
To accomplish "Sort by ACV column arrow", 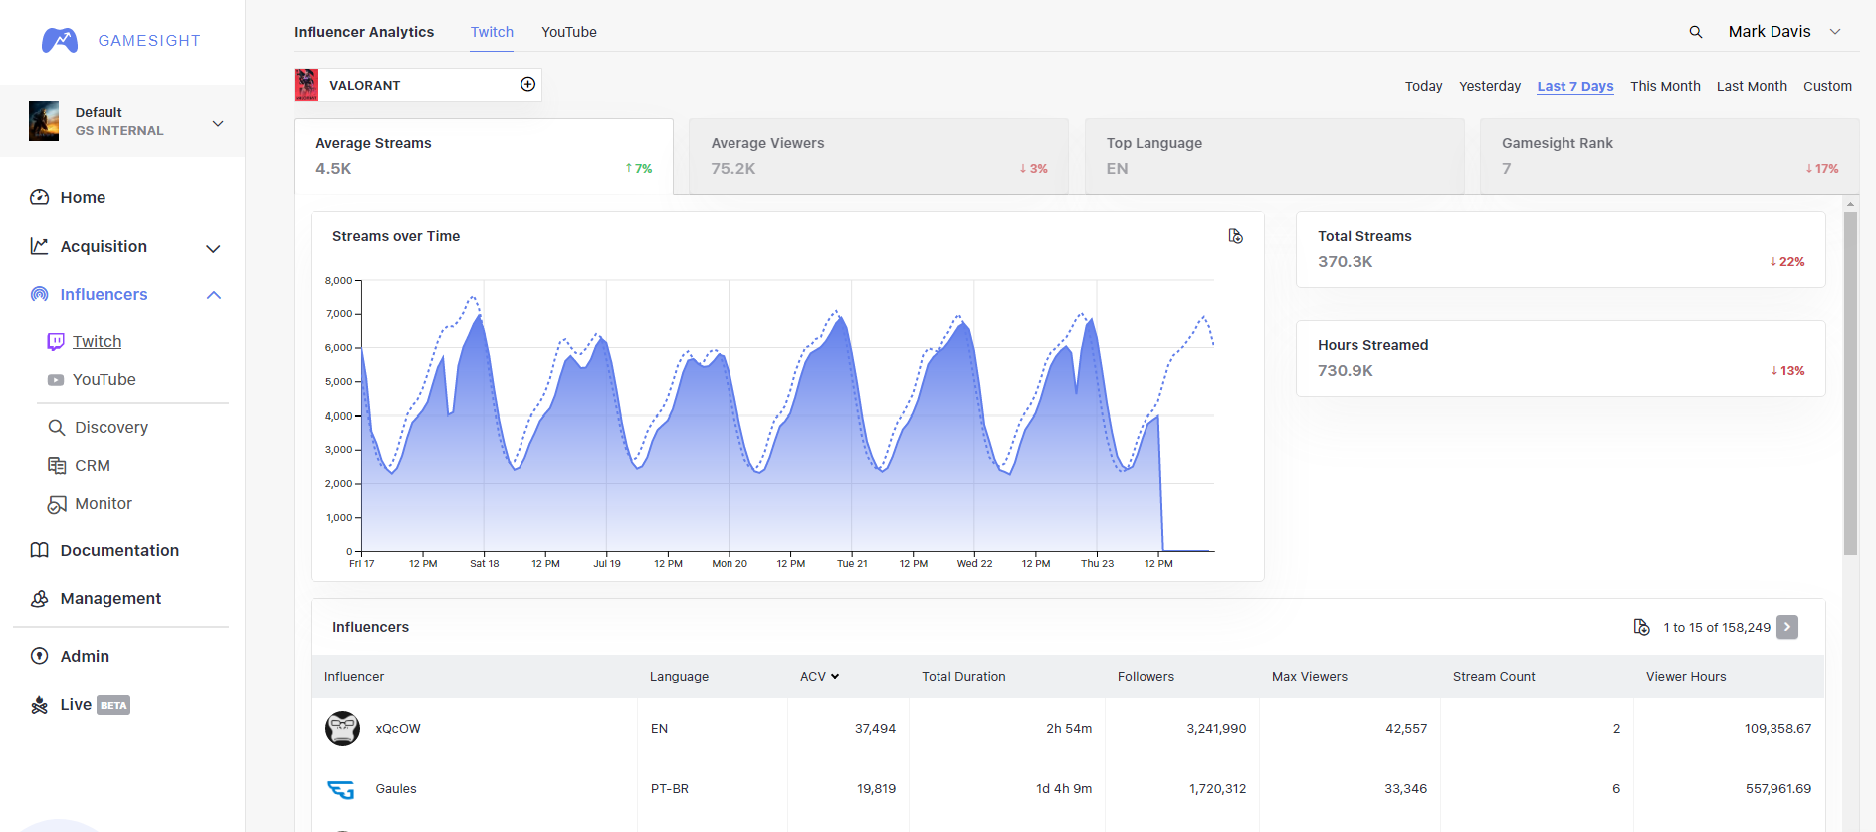I will pyautogui.click(x=835, y=677).
